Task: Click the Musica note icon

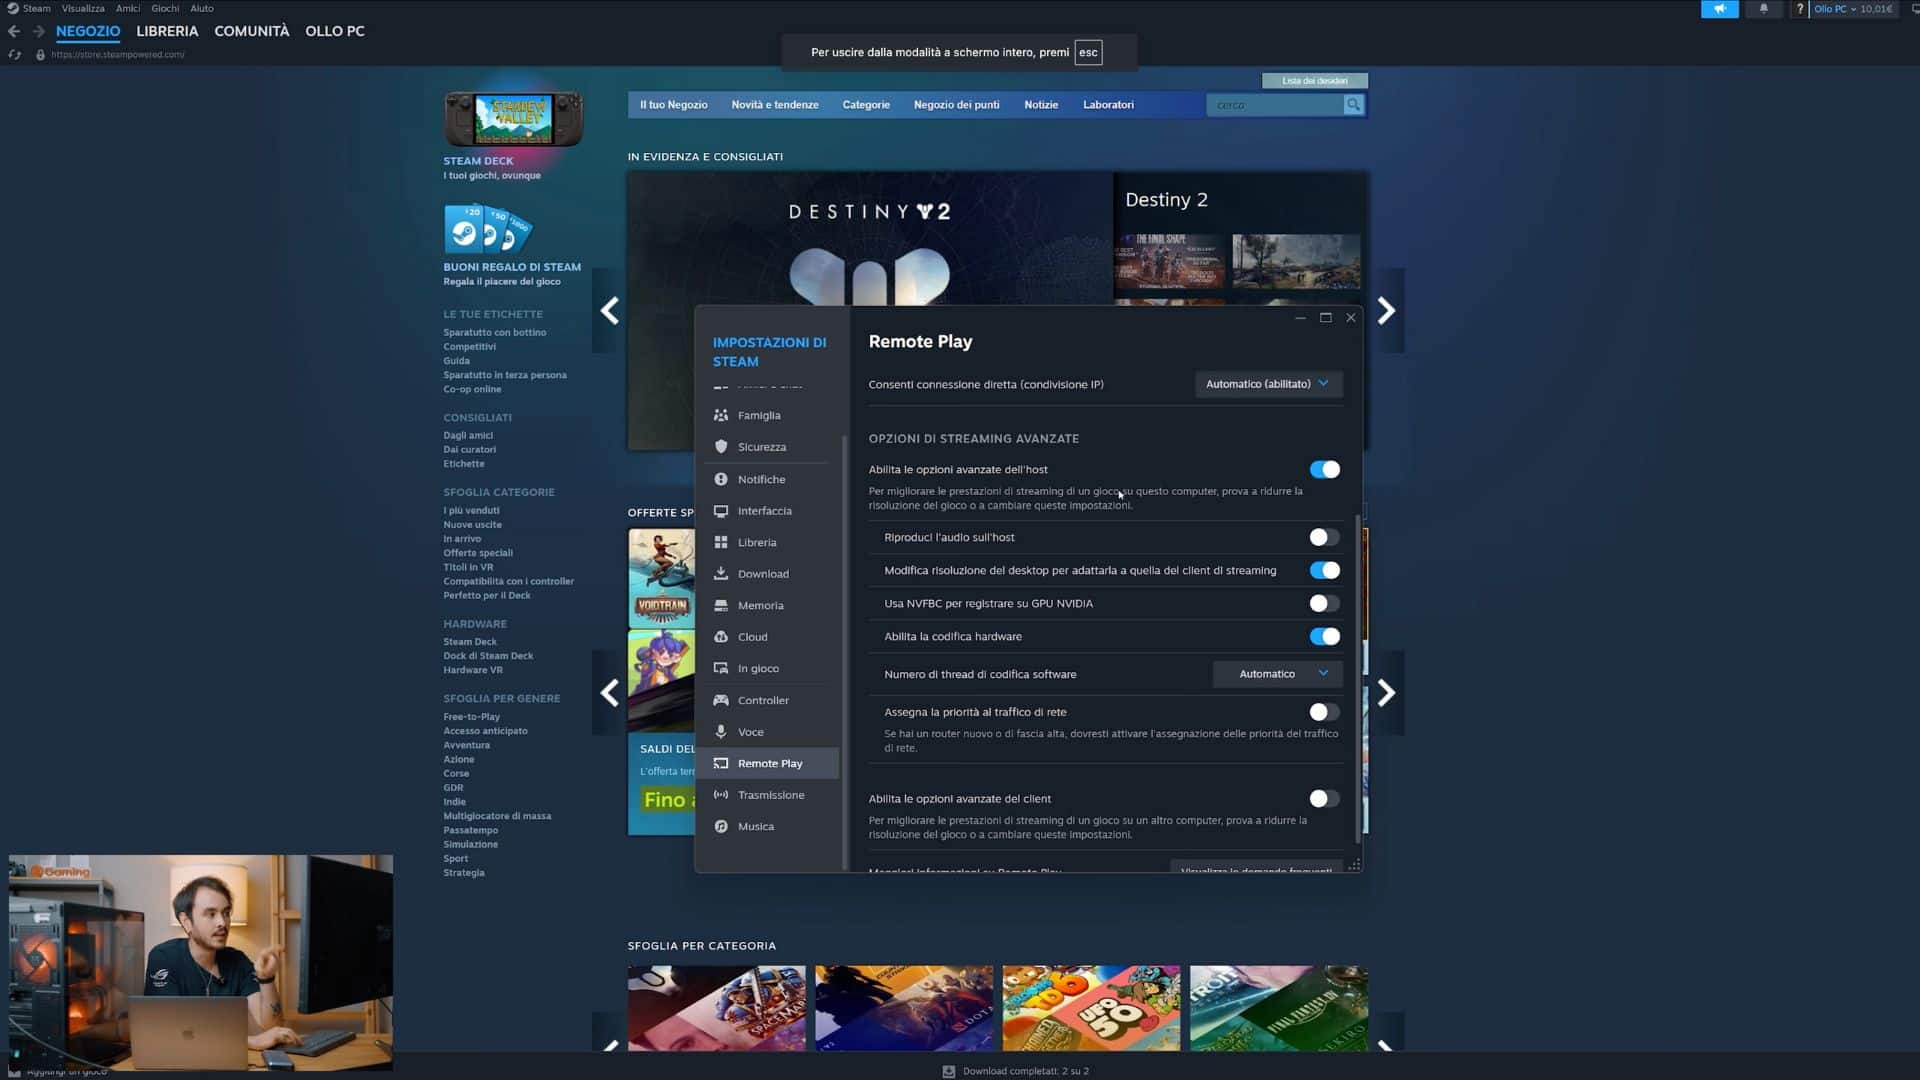Action: pos(721,826)
